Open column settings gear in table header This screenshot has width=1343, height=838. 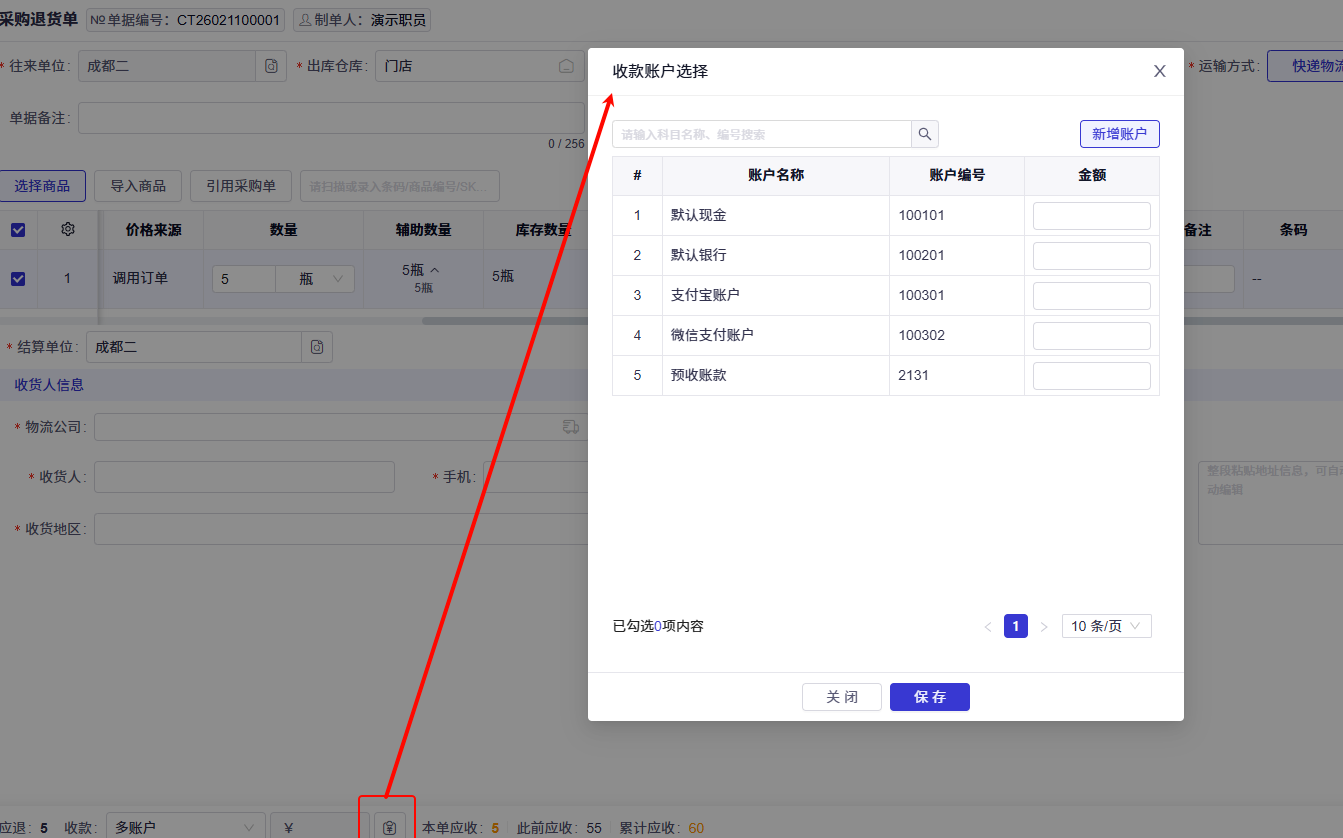(68, 229)
